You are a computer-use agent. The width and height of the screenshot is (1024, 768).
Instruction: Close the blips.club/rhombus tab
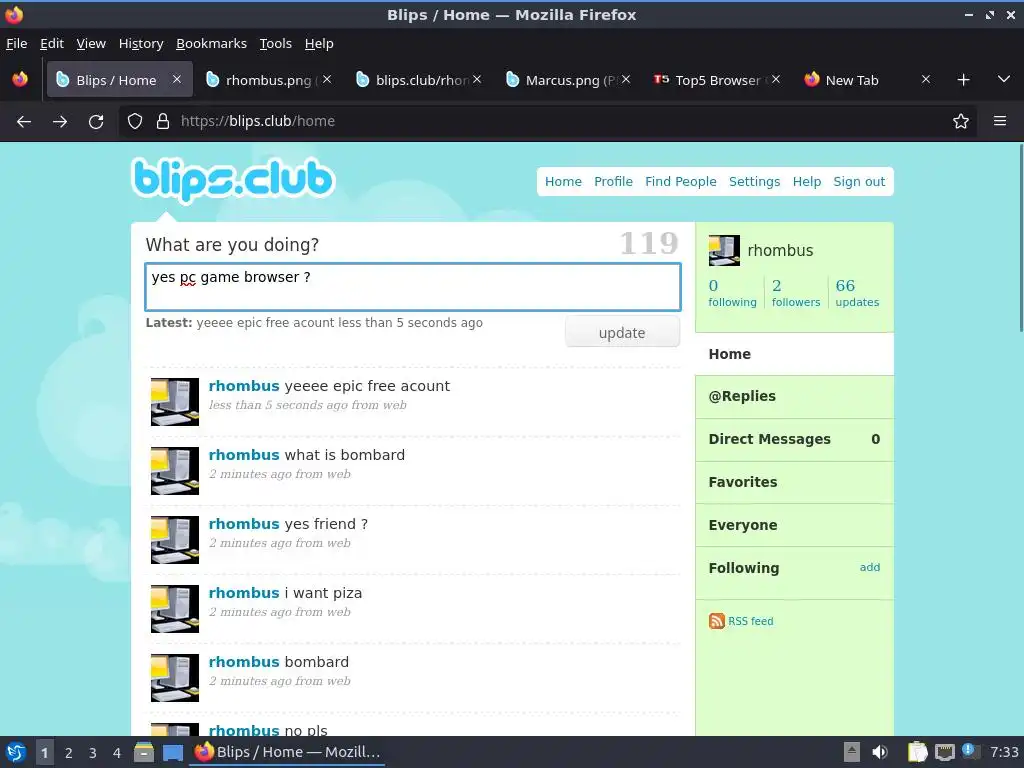[477, 80]
